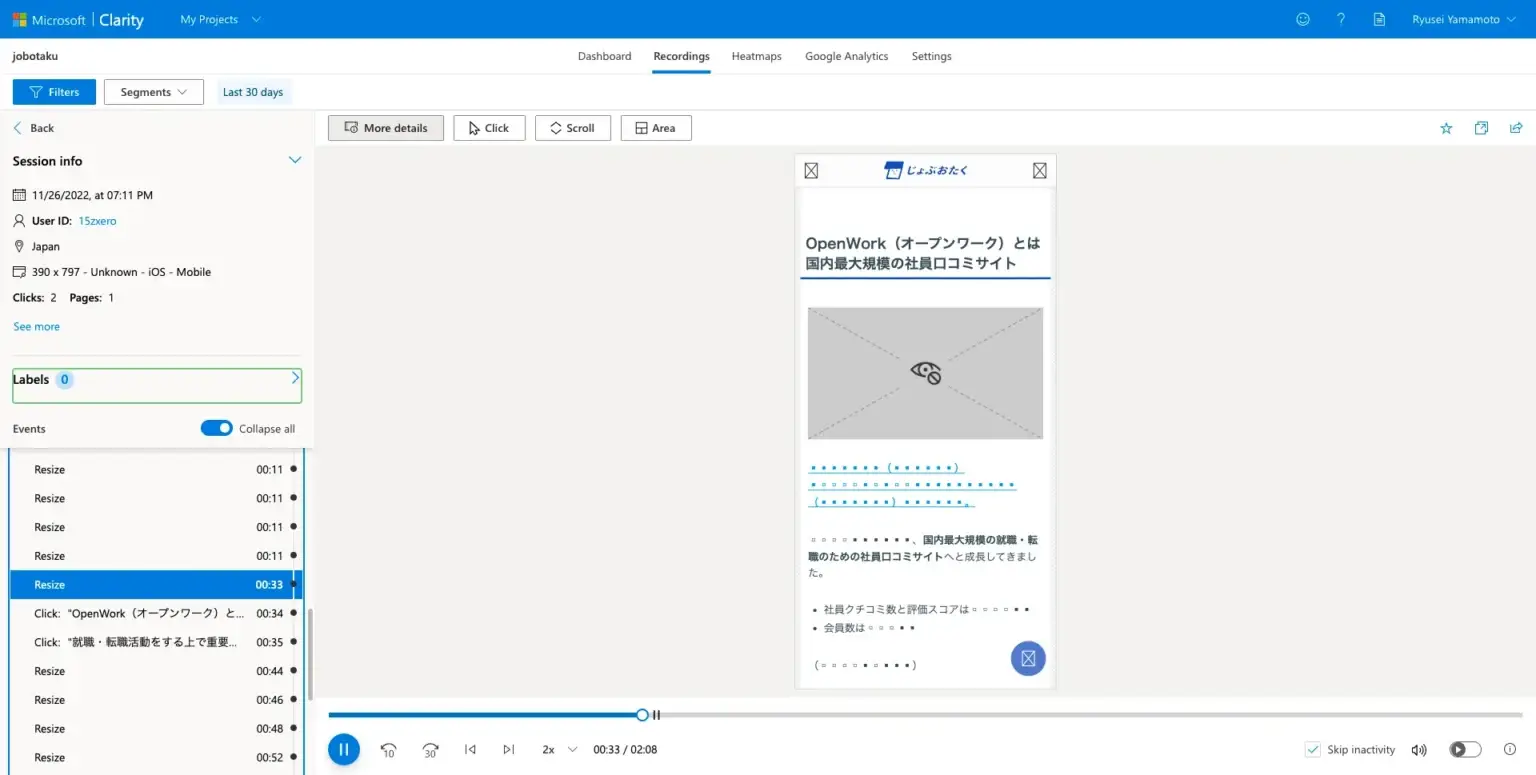Click the playback progress slider handle
Image resolution: width=1536 pixels, height=775 pixels.
tap(642, 715)
